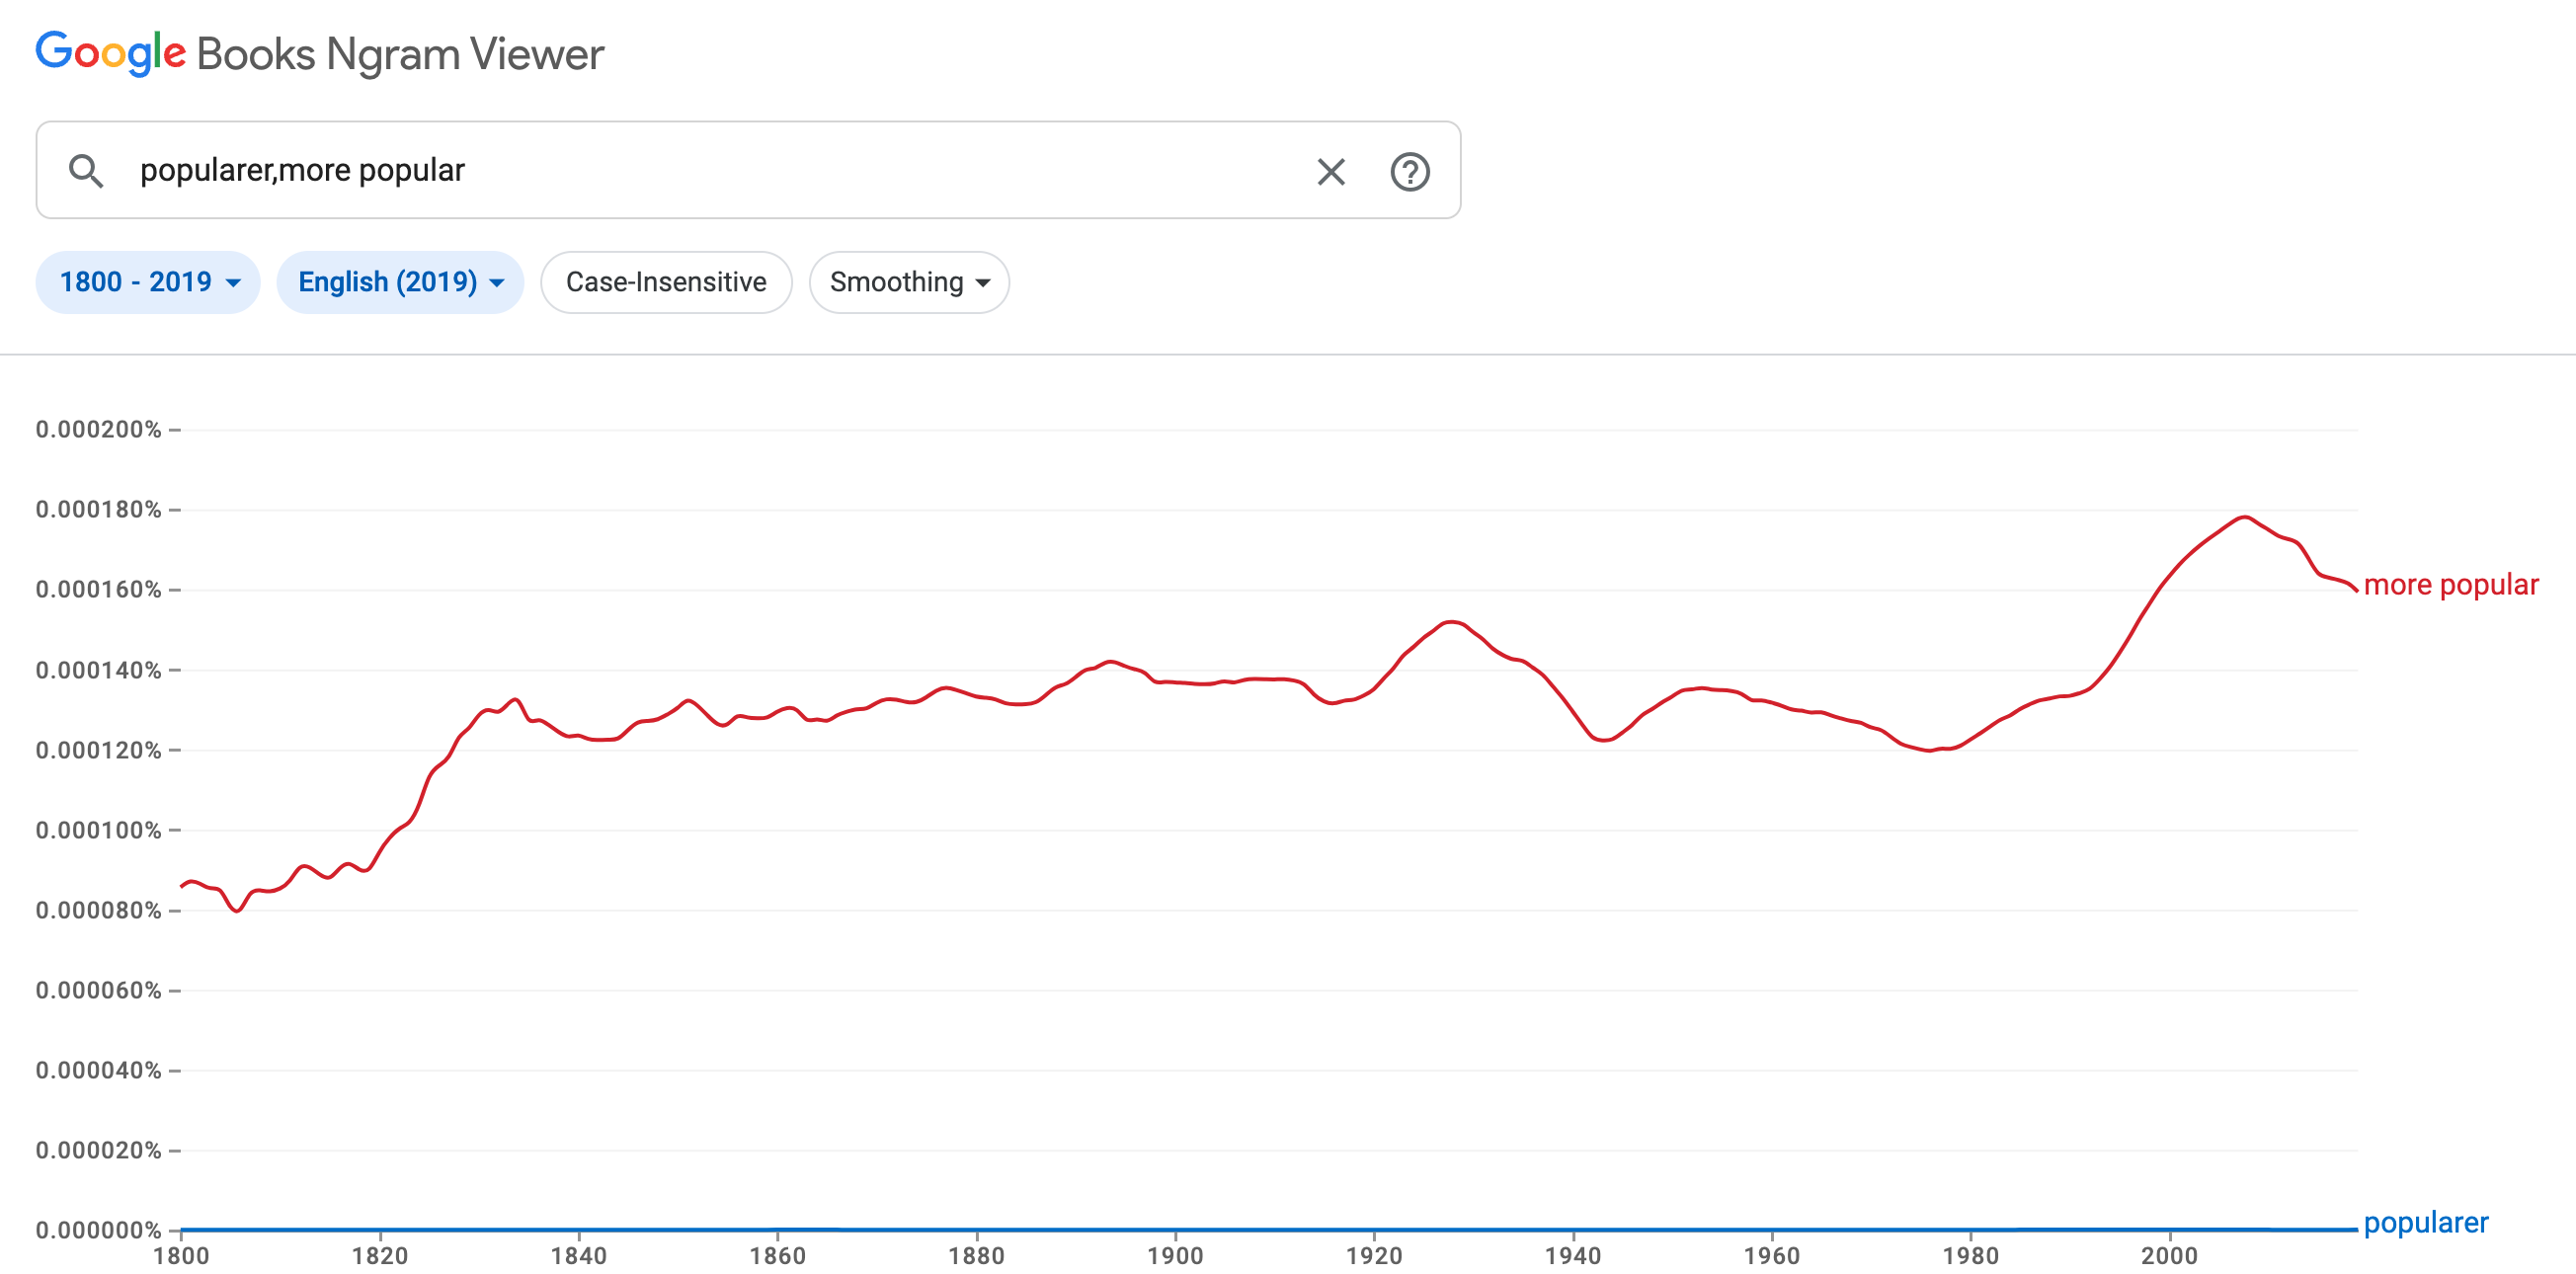Click the Google logo
The image size is (2576, 1274).
[110, 53]
